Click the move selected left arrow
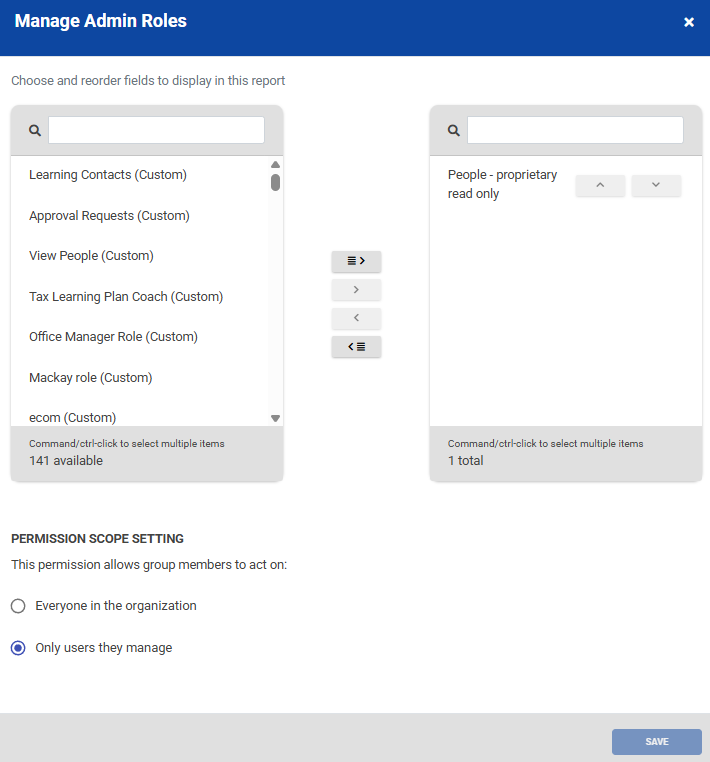The width and height of the screenshot is (710, 762). tap(356, 318)
